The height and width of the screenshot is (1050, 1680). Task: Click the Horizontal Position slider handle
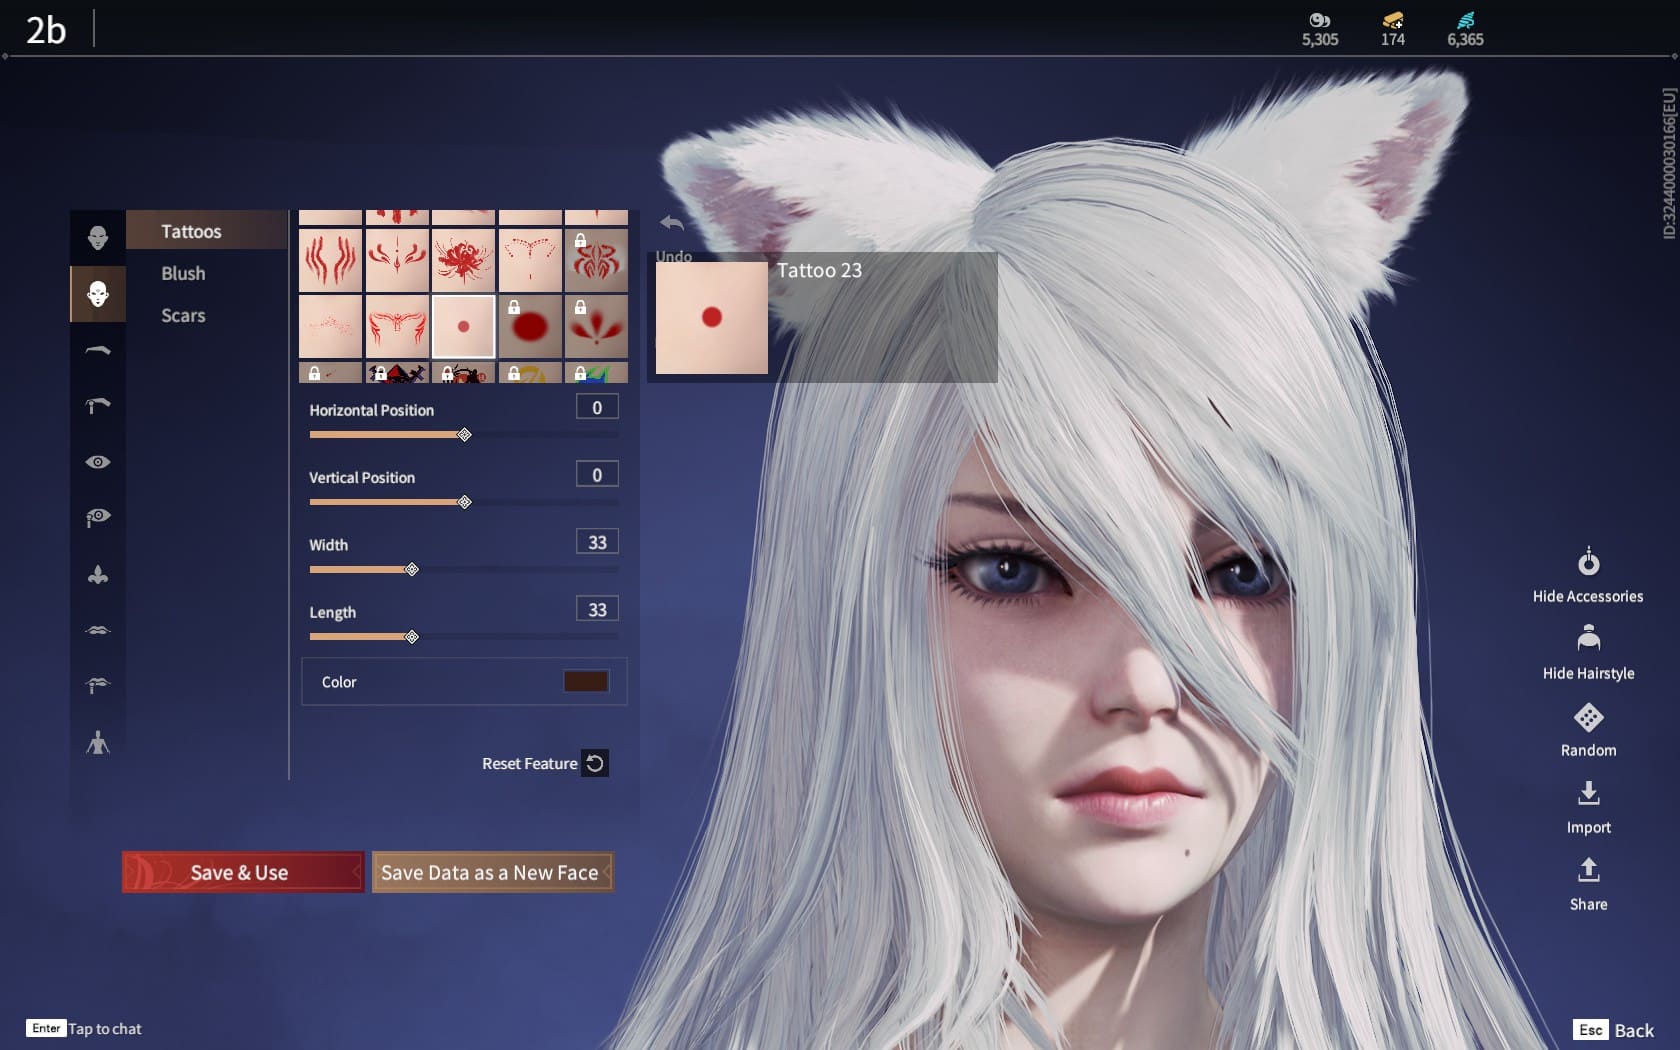(x=464, y=435)
